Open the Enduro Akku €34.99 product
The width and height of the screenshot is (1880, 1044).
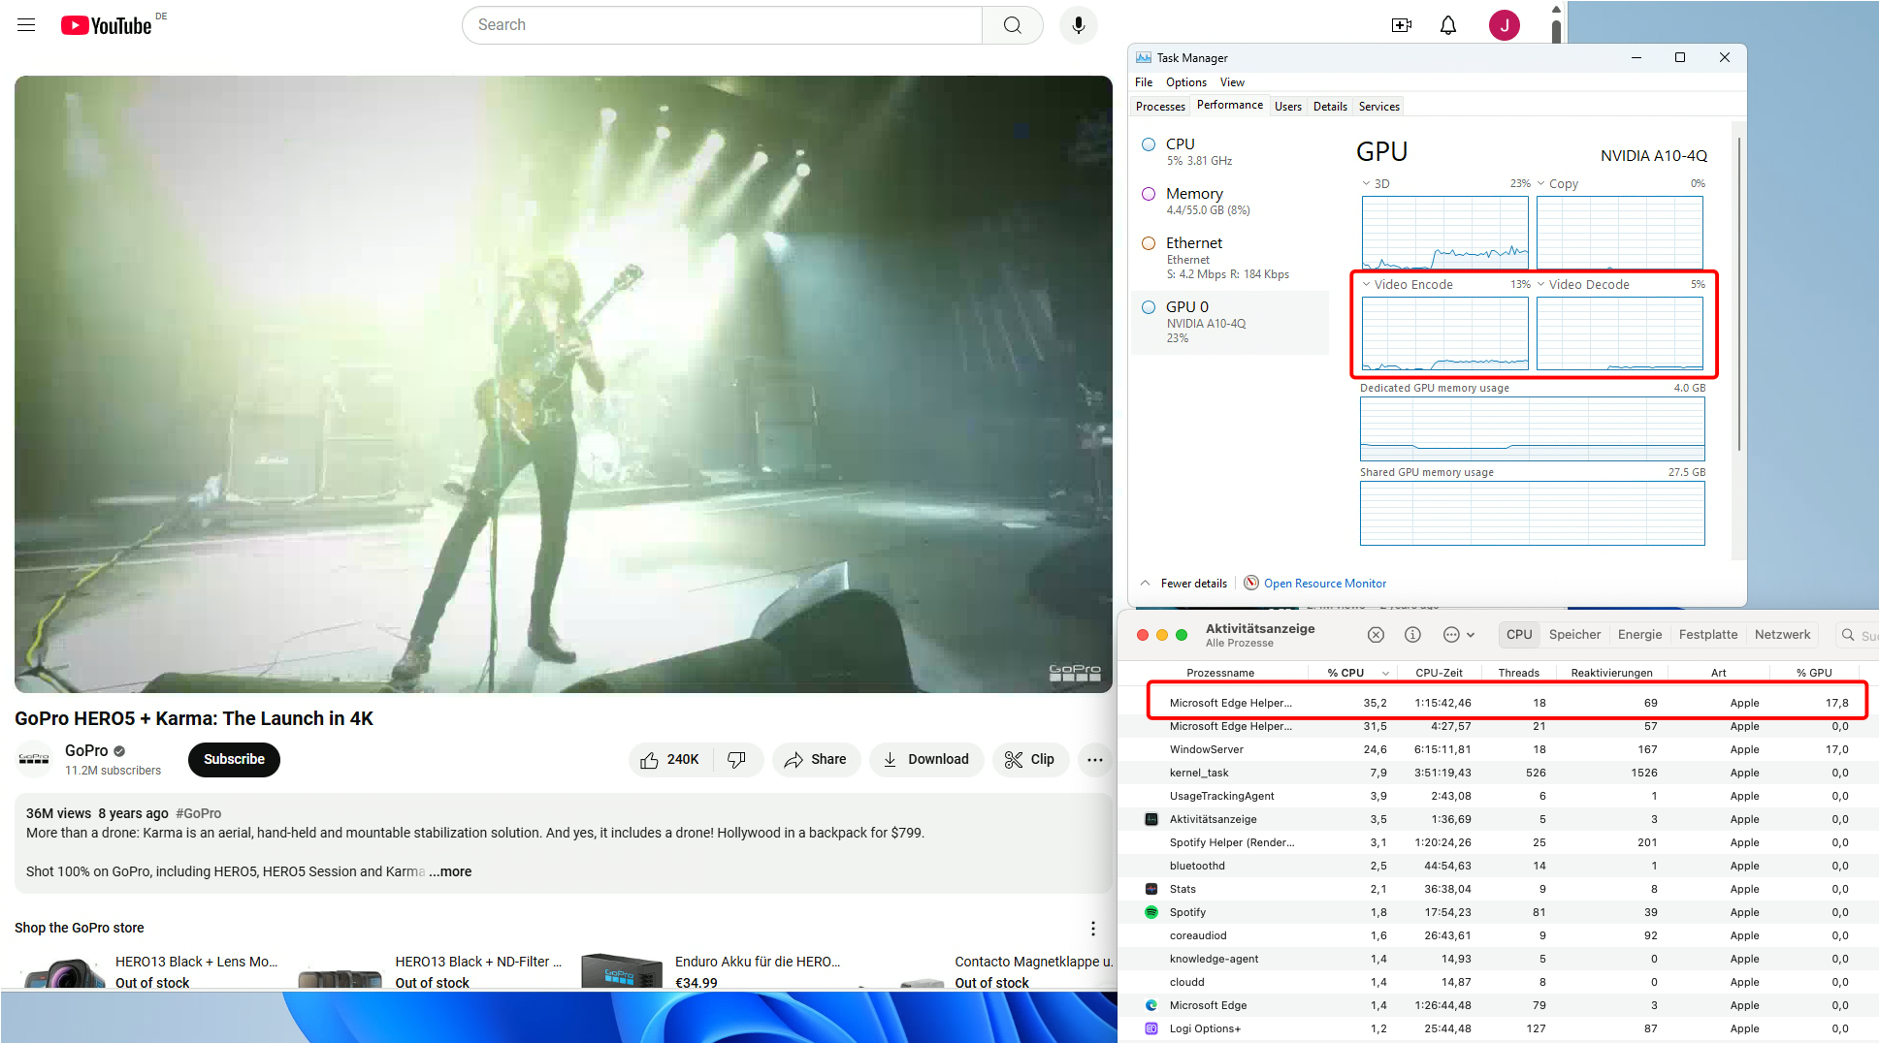(x=712, y=971)
